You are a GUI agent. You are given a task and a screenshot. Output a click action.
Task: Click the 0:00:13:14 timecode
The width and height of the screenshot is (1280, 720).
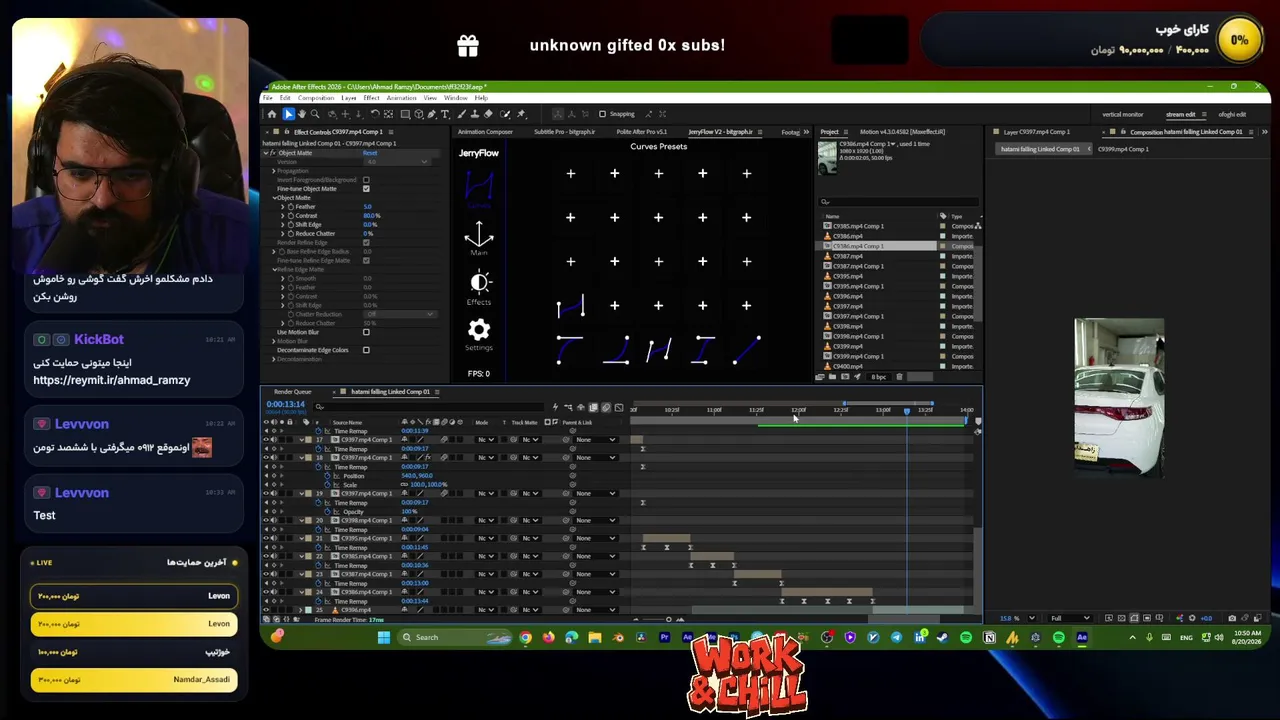point(285,404)
